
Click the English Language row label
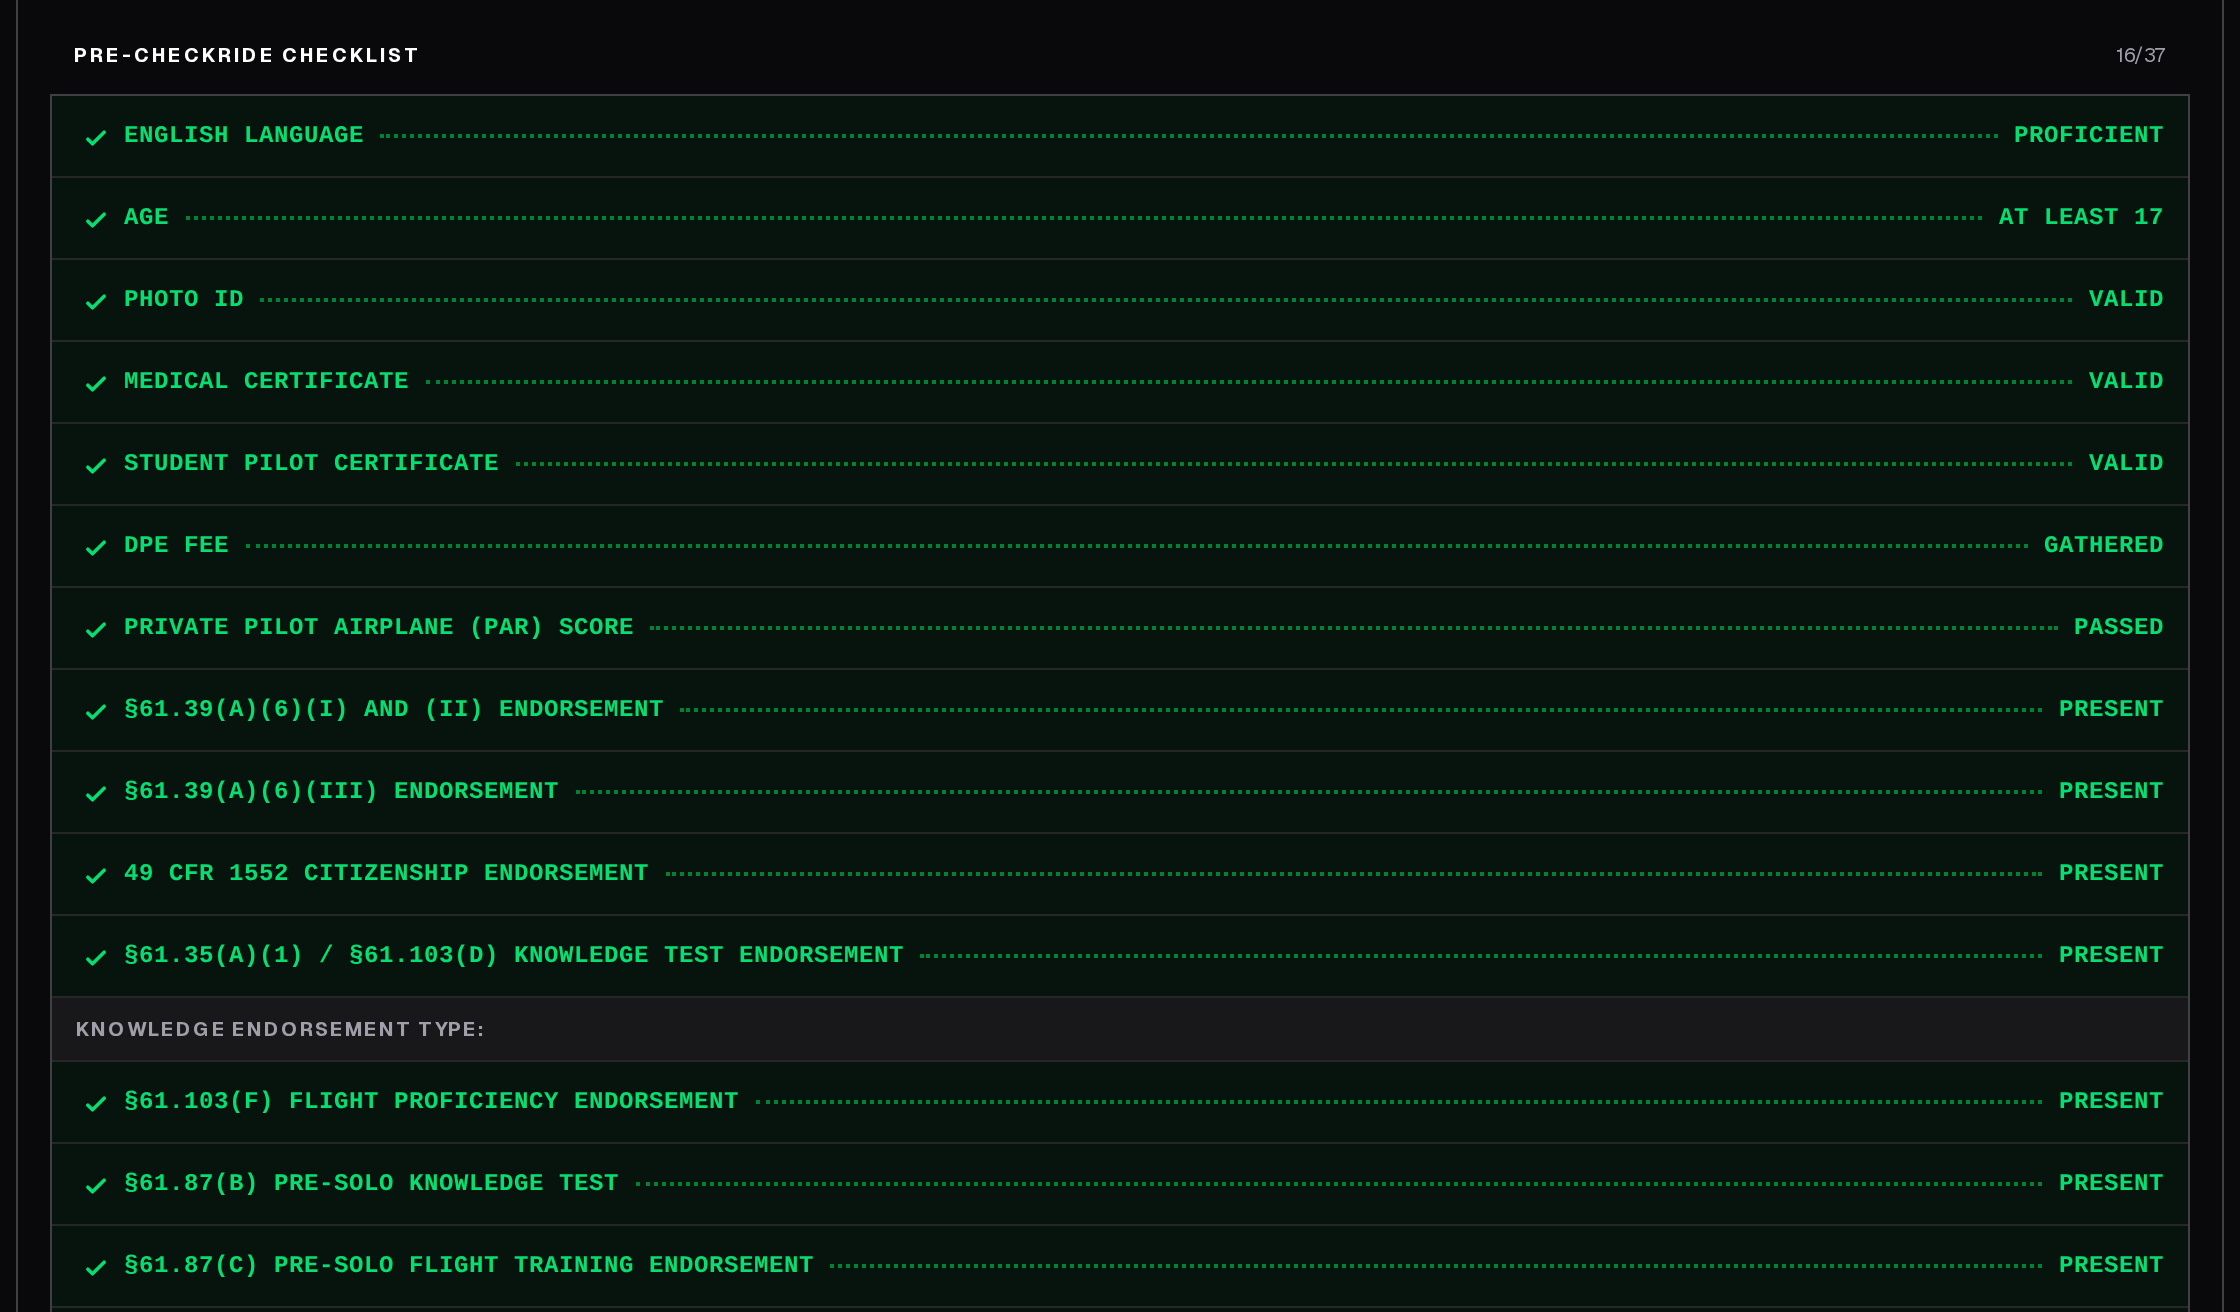[x=243, y=135]
